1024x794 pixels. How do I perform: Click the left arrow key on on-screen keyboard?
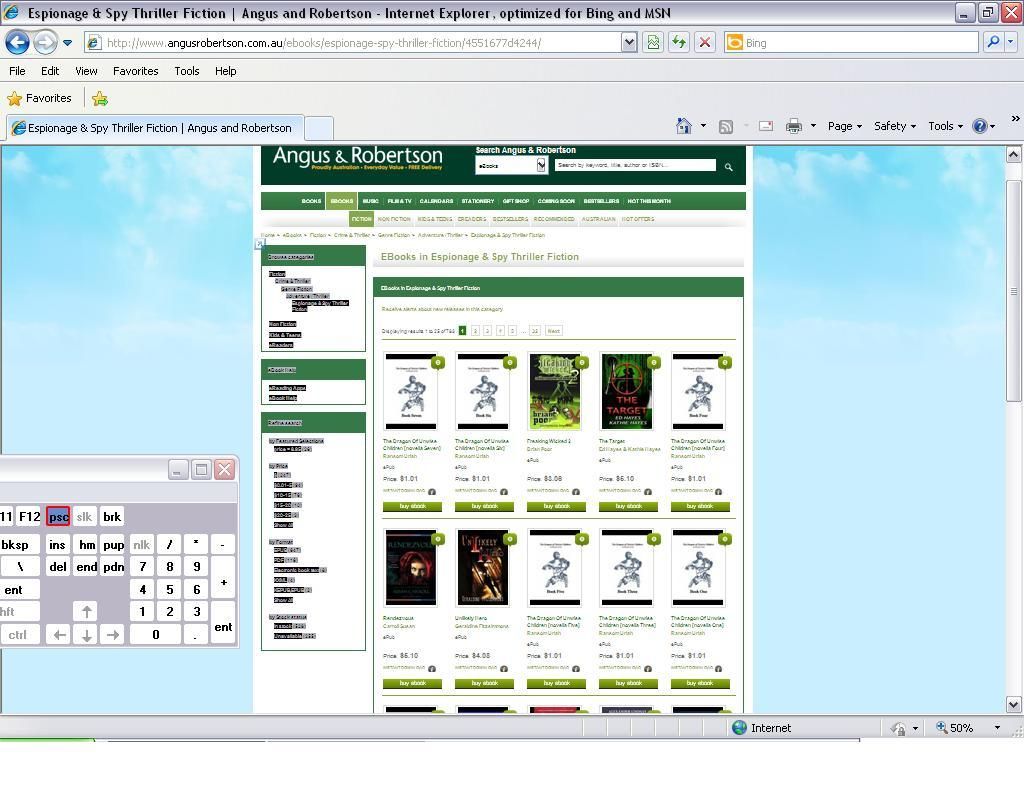59,635
